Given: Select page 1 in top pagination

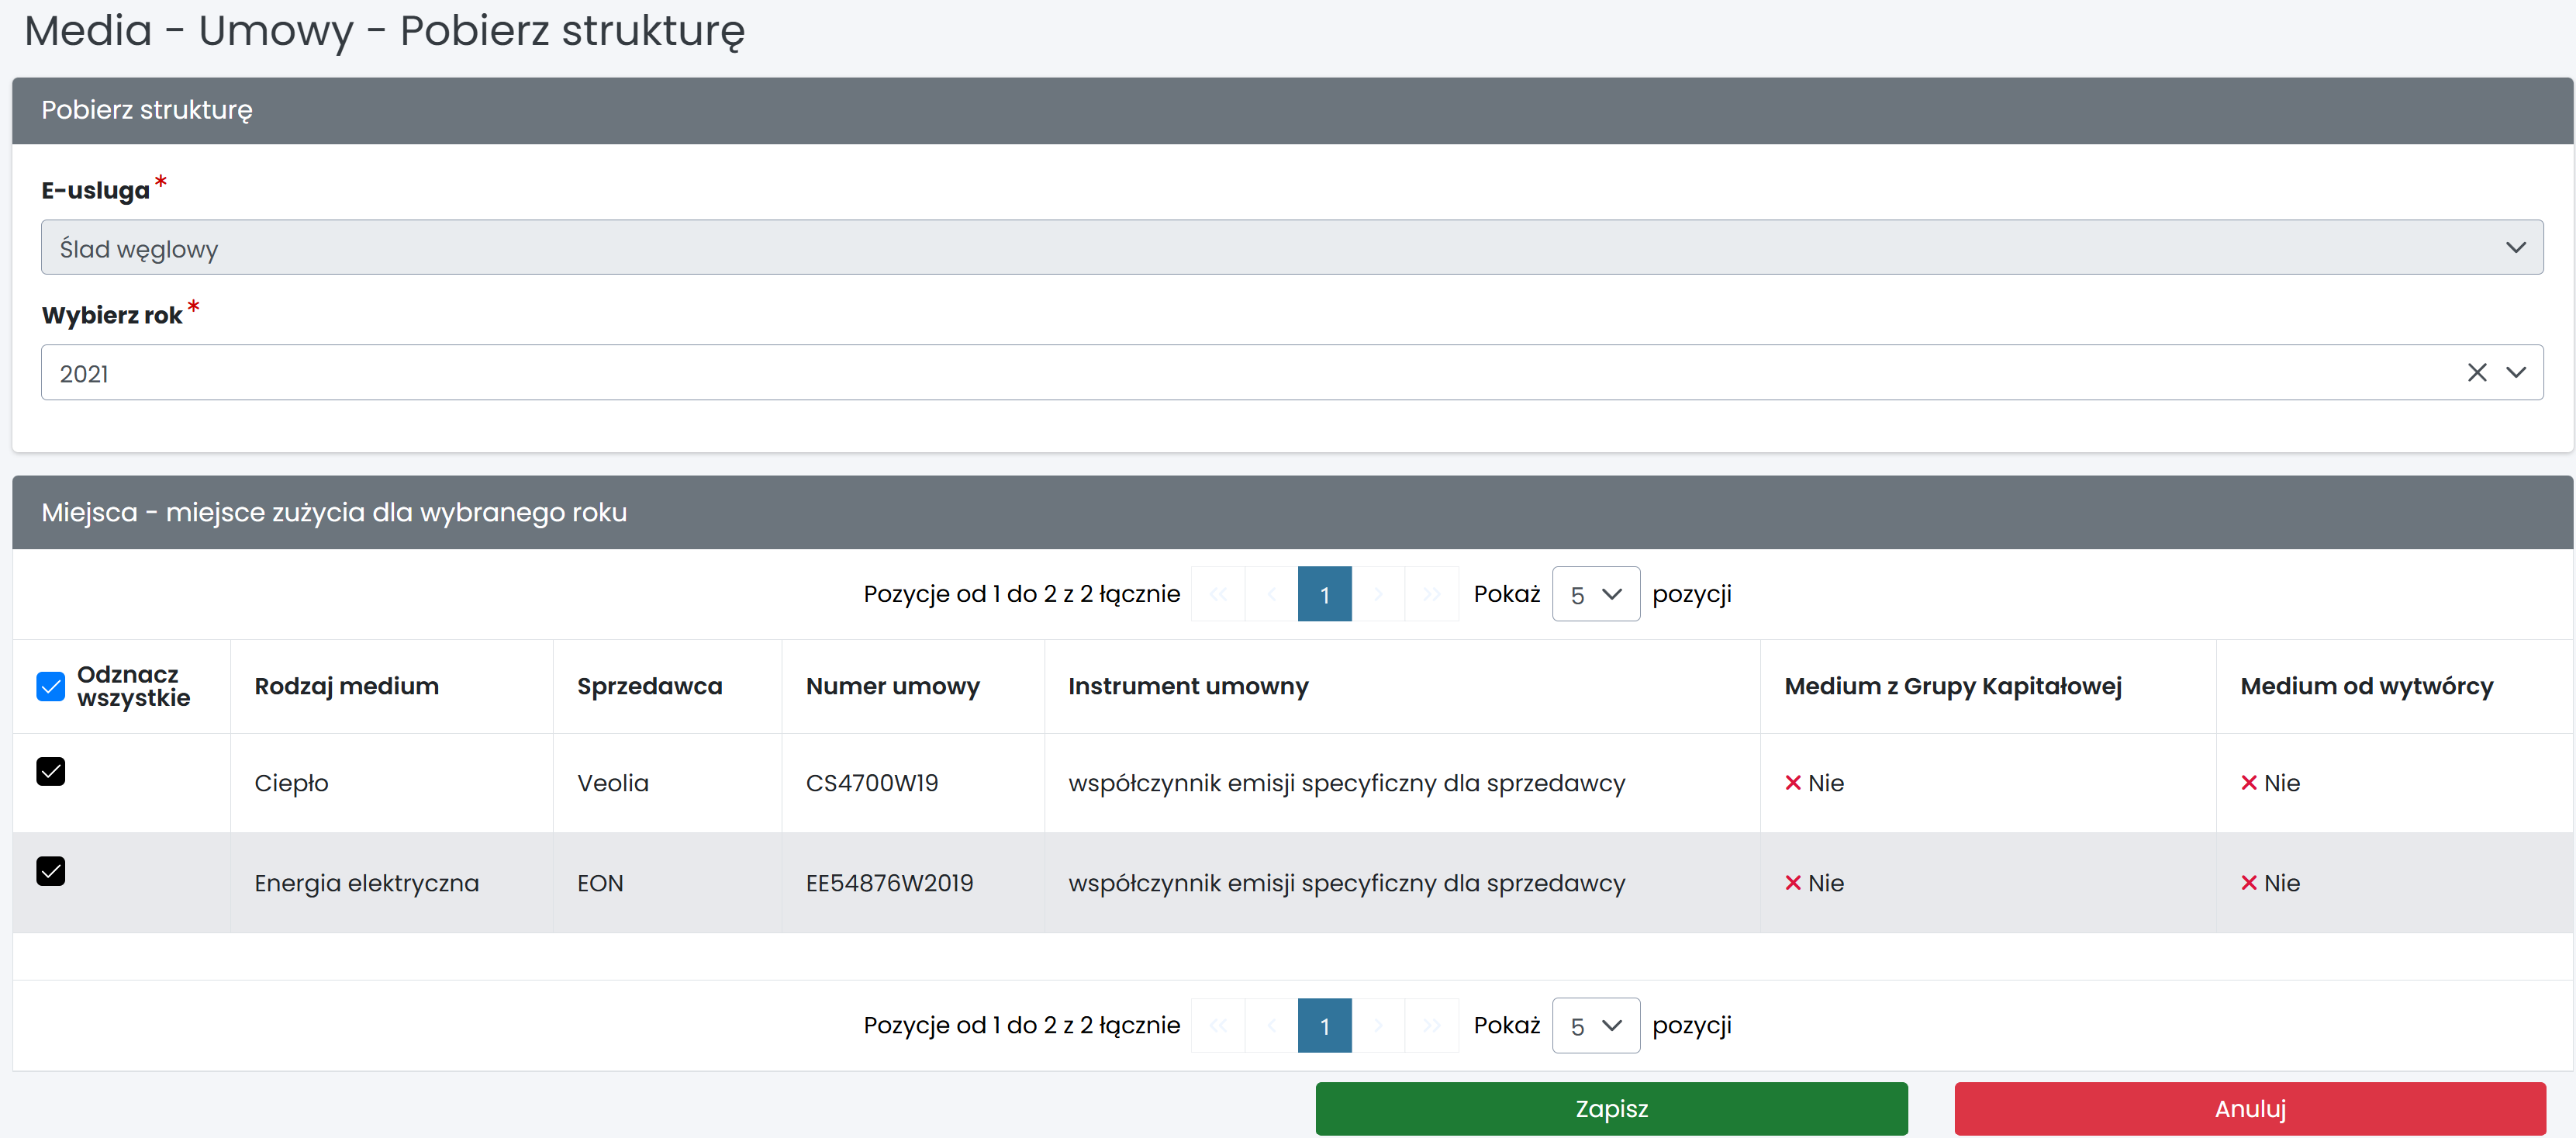Looking at the screenshot, I should tap(1324, 594).
